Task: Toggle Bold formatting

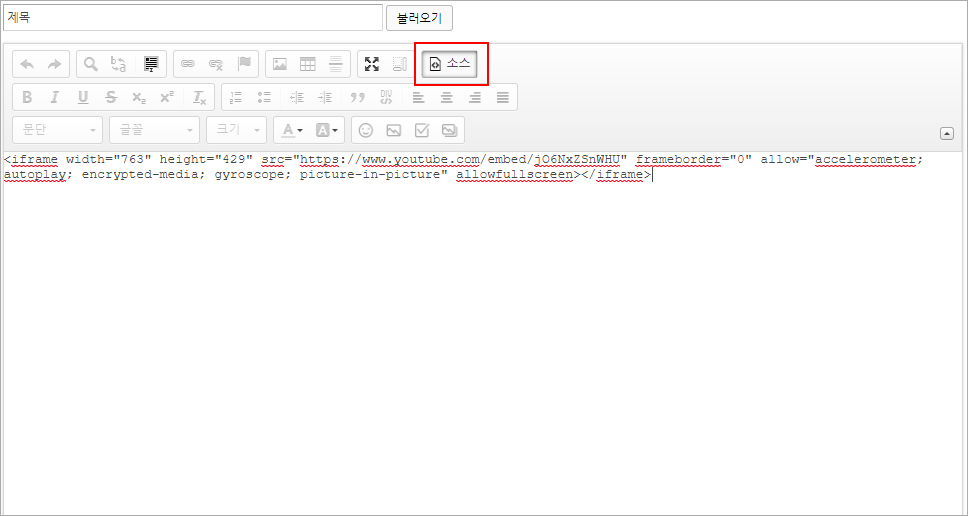Action: [27, 97]
